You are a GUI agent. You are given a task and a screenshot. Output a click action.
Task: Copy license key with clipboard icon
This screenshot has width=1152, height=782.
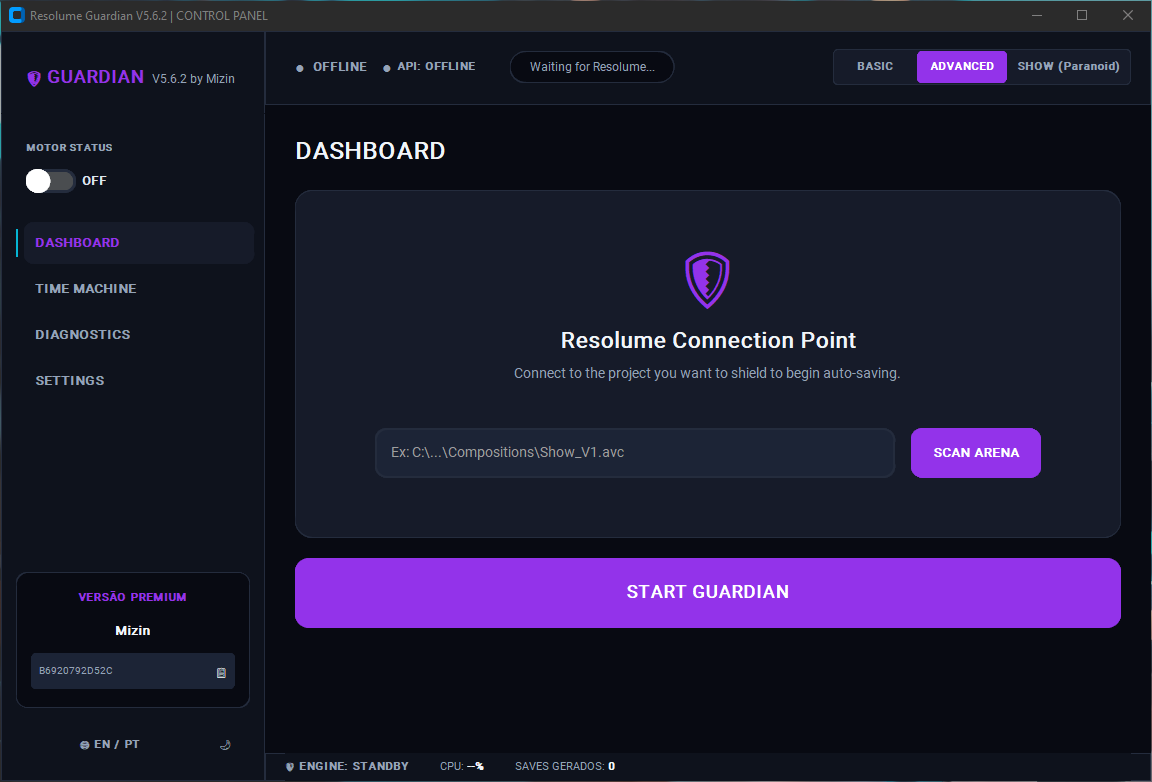tap(221, 672)
